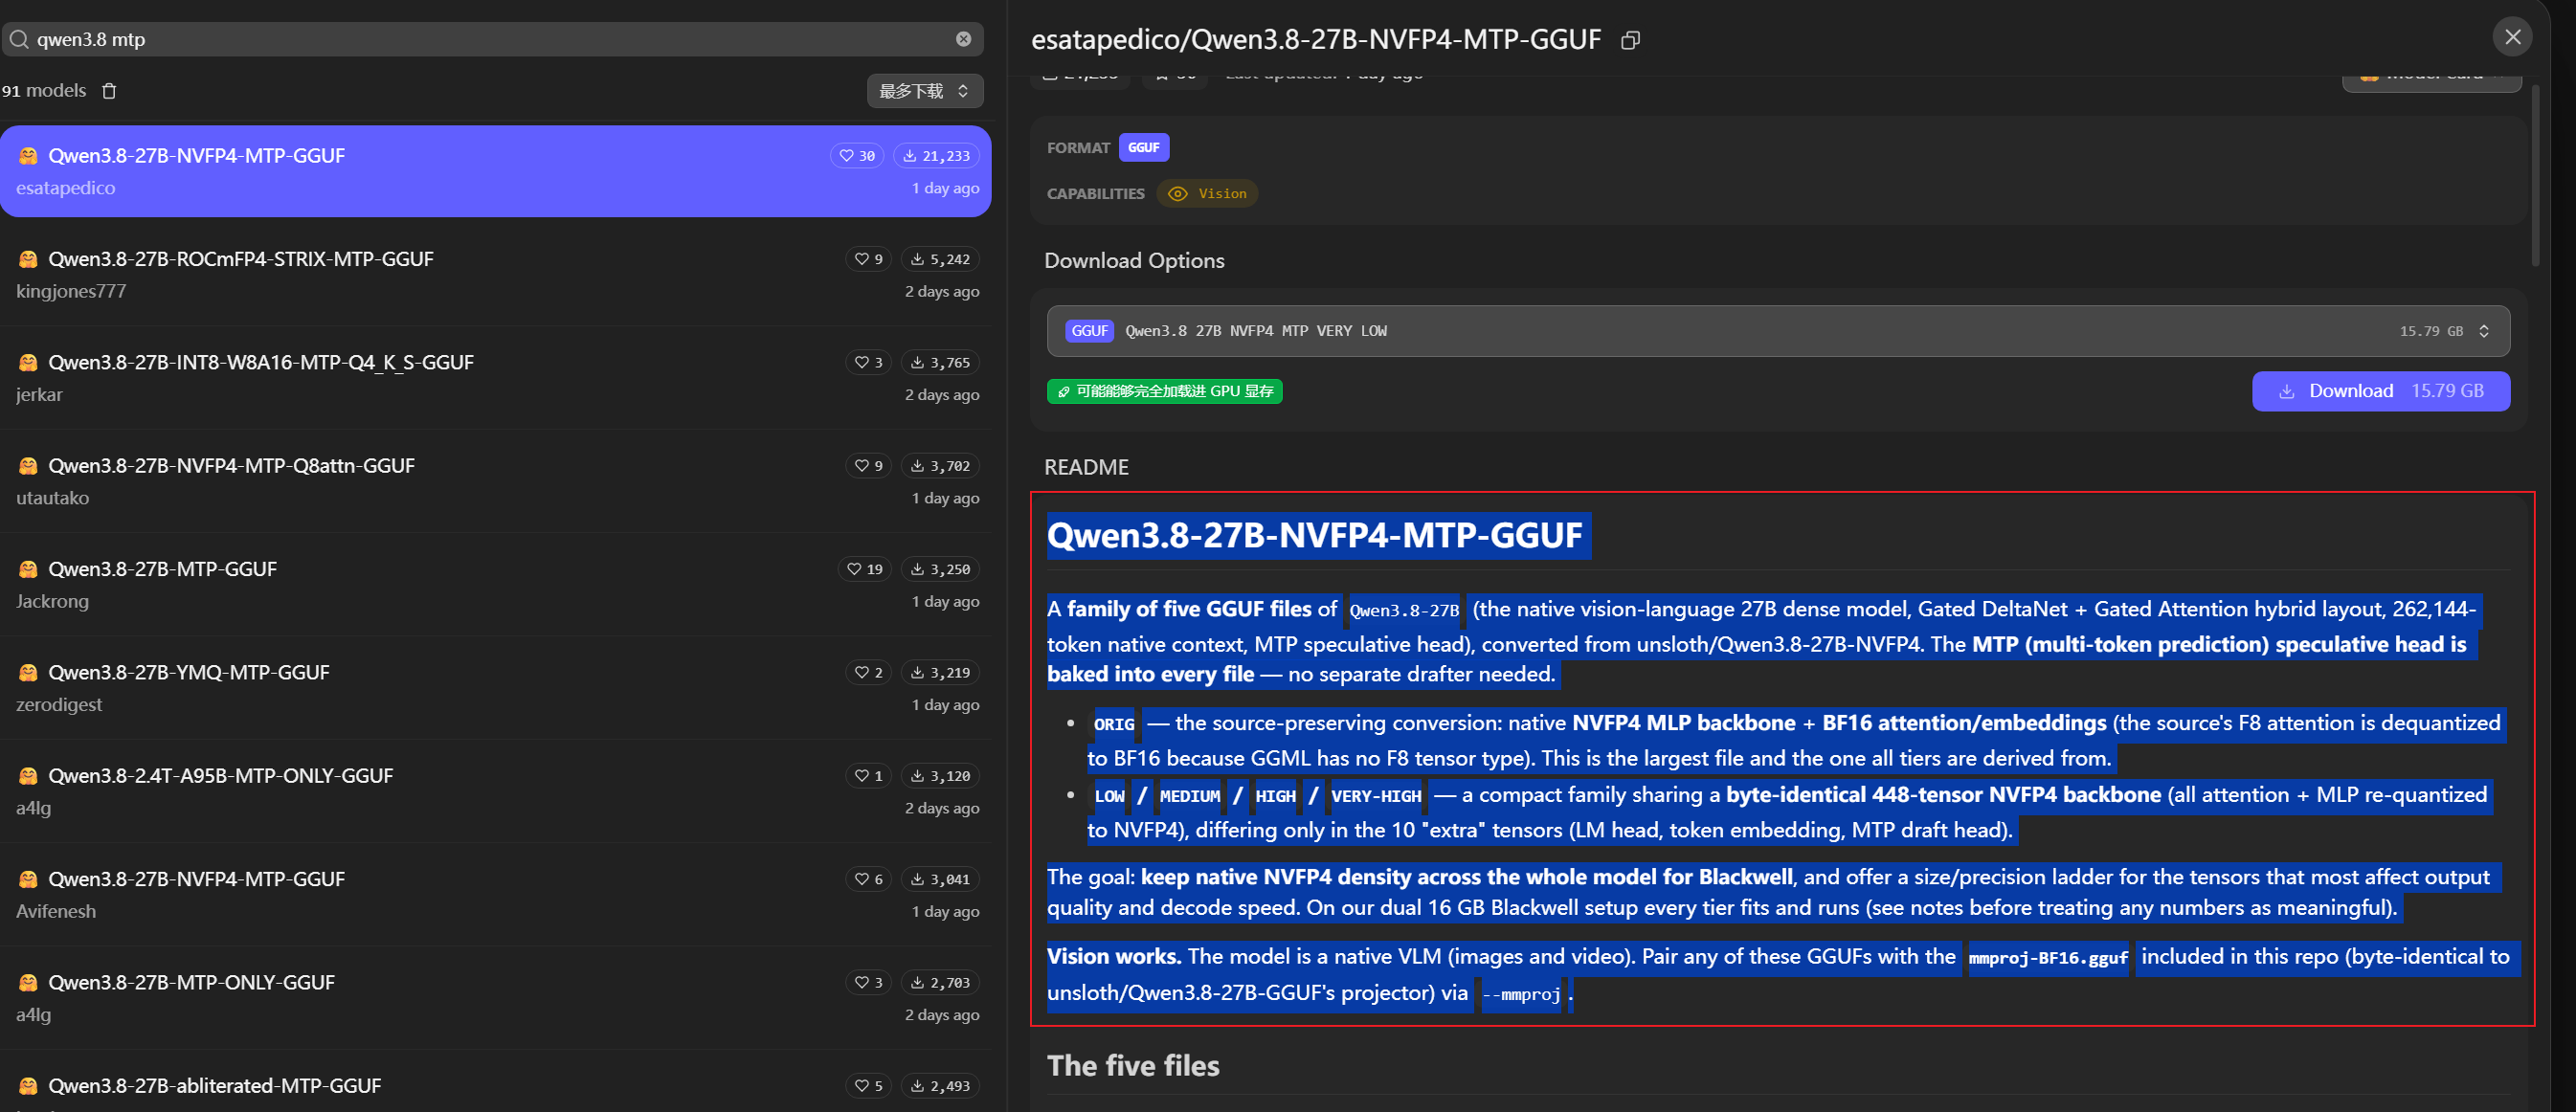
Task: Close the model details panel
Action: click(x=2512, y=37)
